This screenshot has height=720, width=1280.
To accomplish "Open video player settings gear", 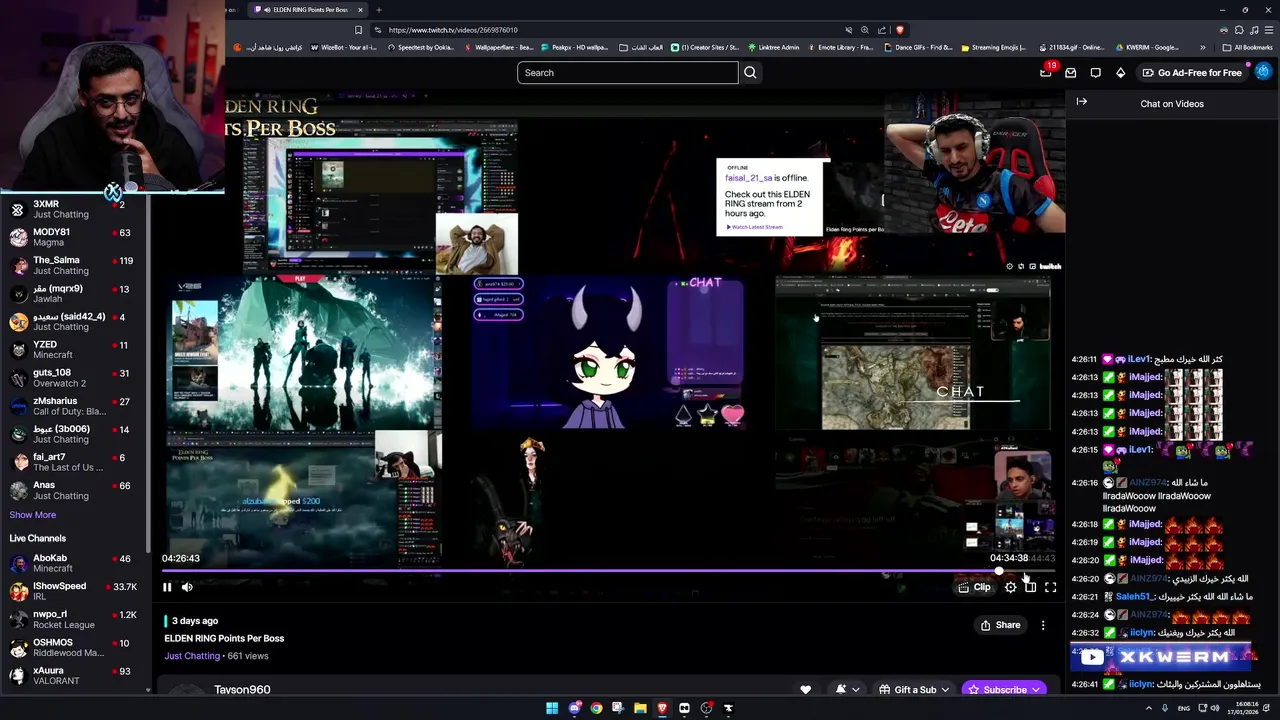I will [1011, 587].
